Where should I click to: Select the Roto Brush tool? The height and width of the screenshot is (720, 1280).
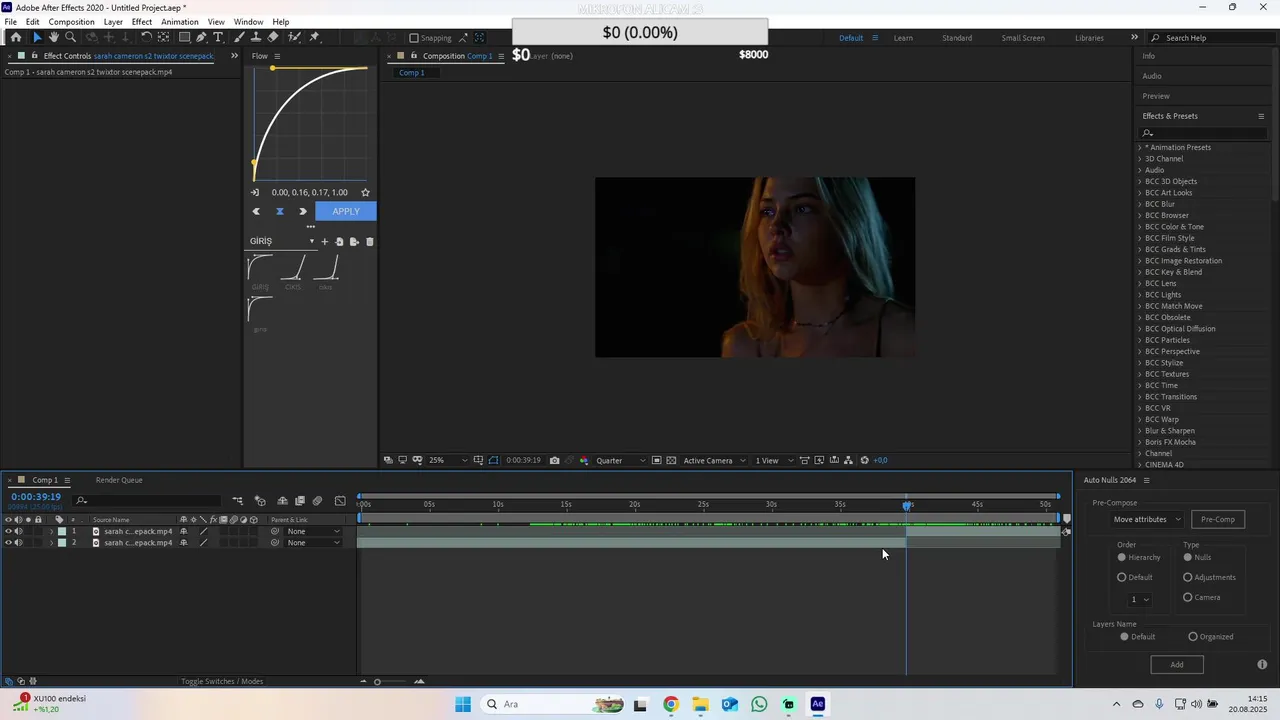(x=294, y=37)
